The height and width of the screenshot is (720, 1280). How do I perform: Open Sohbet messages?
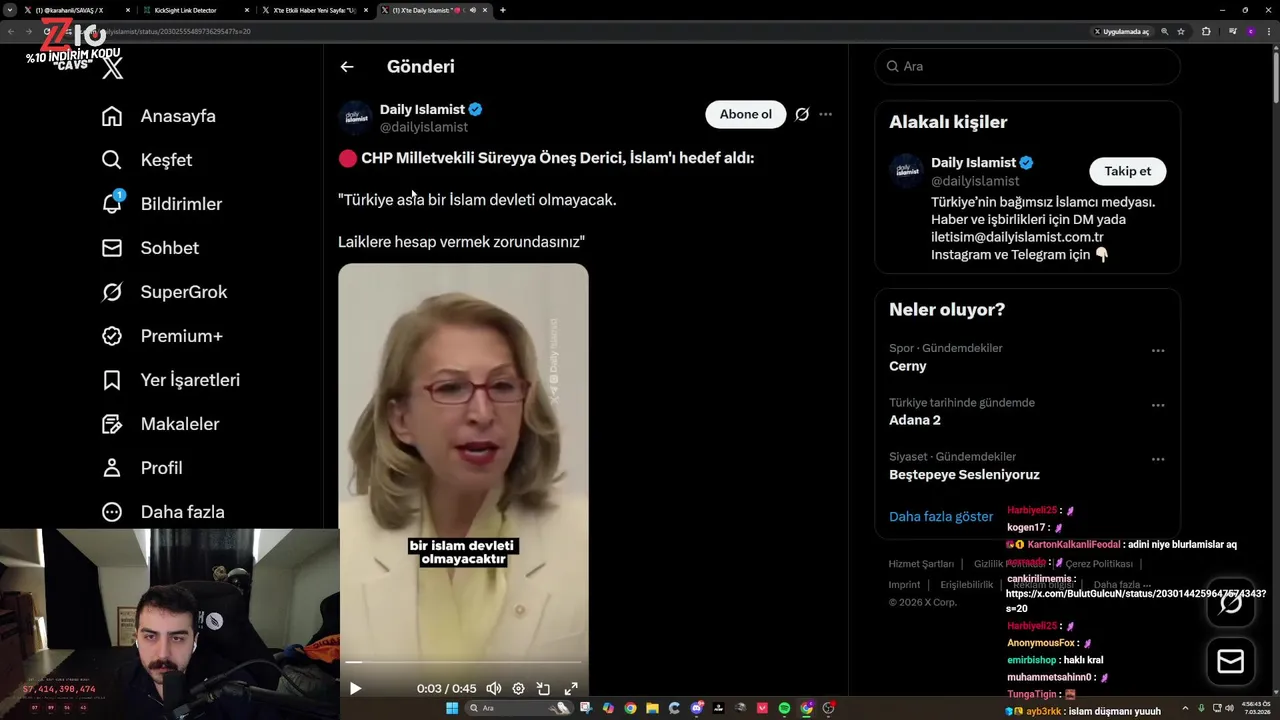150,248
